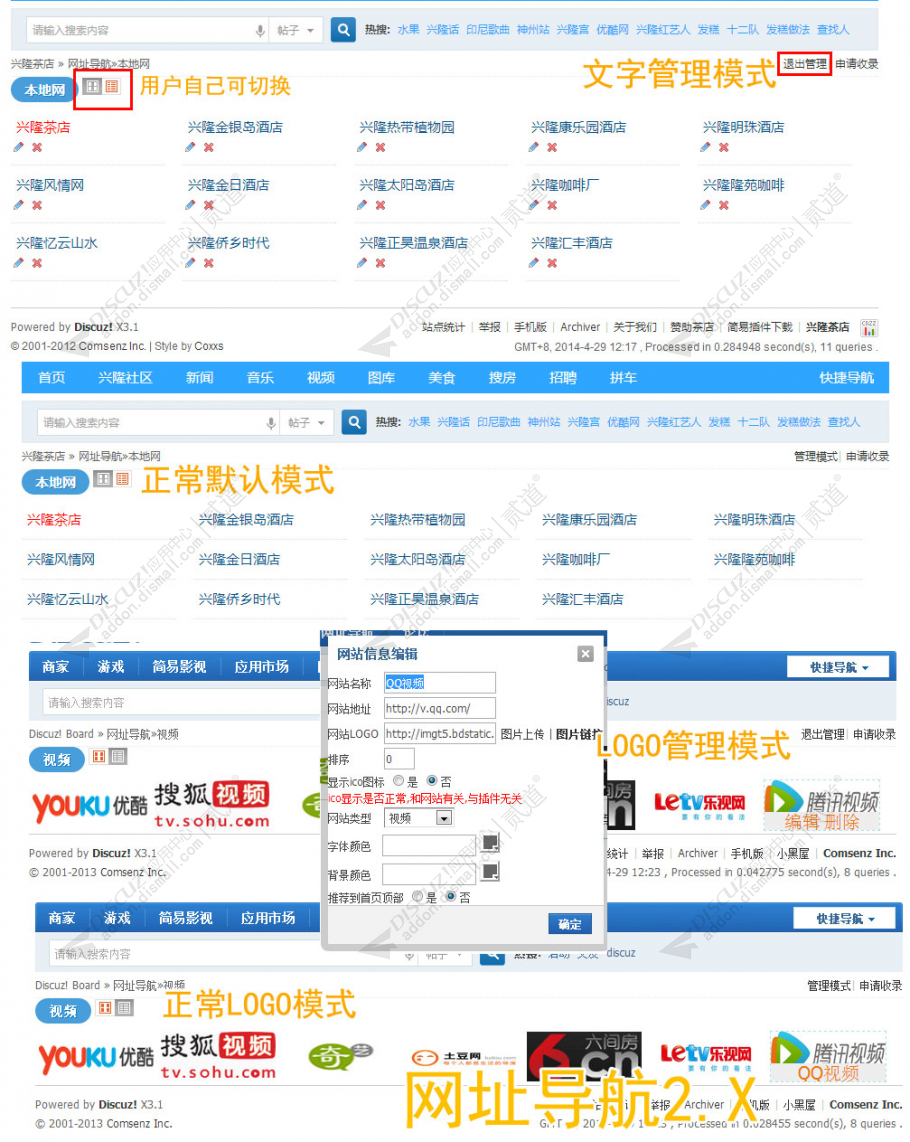
Task: Expand the 网站类型 dropdown showing 视频
Action: tap(445, 818)
